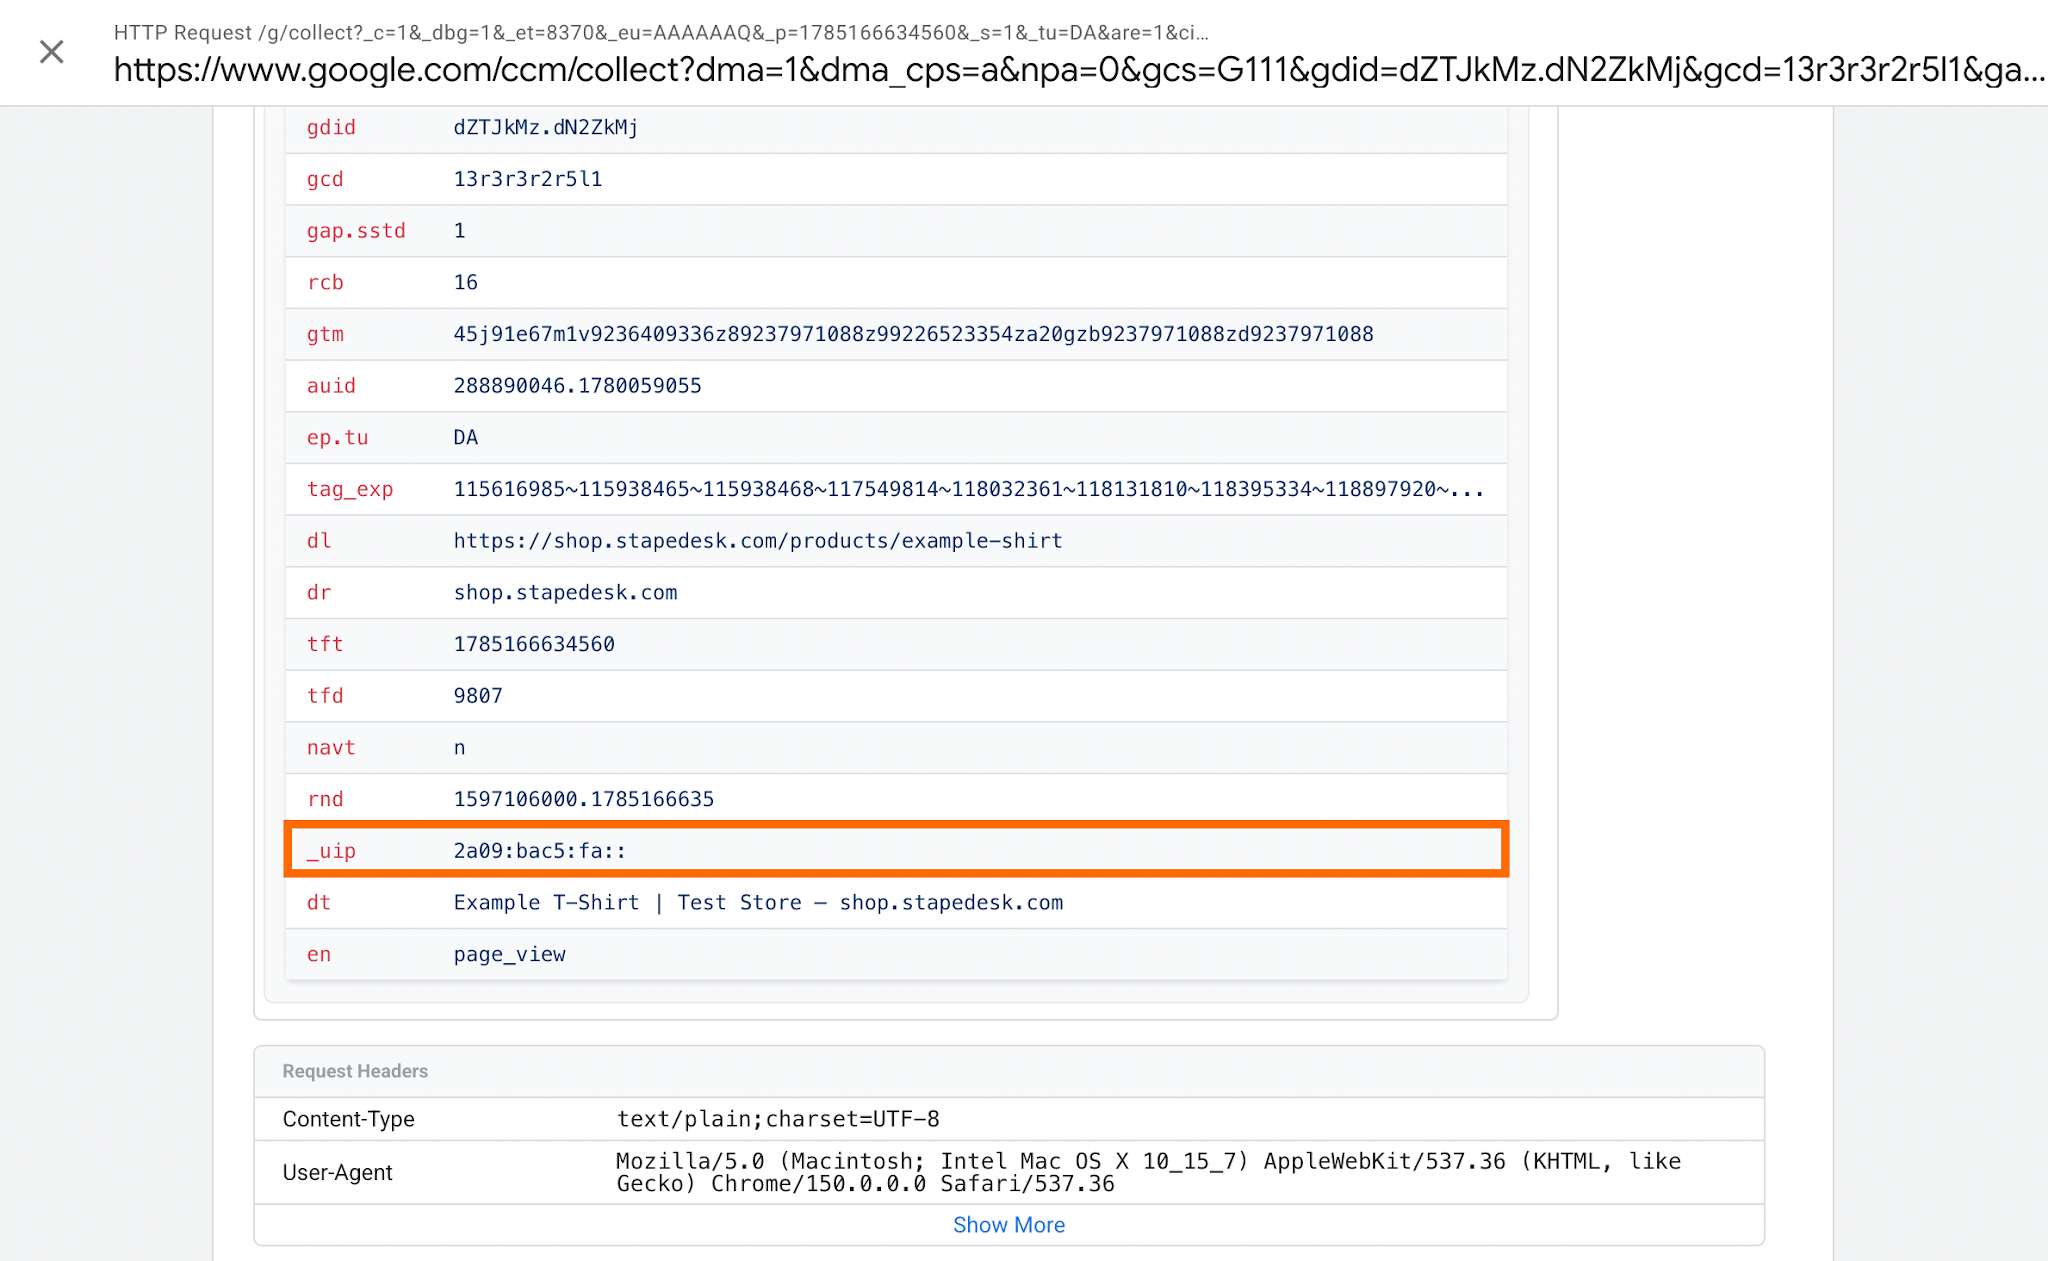Click the en value page_view
This screenshot has height=1261, width=2048.
509,954
